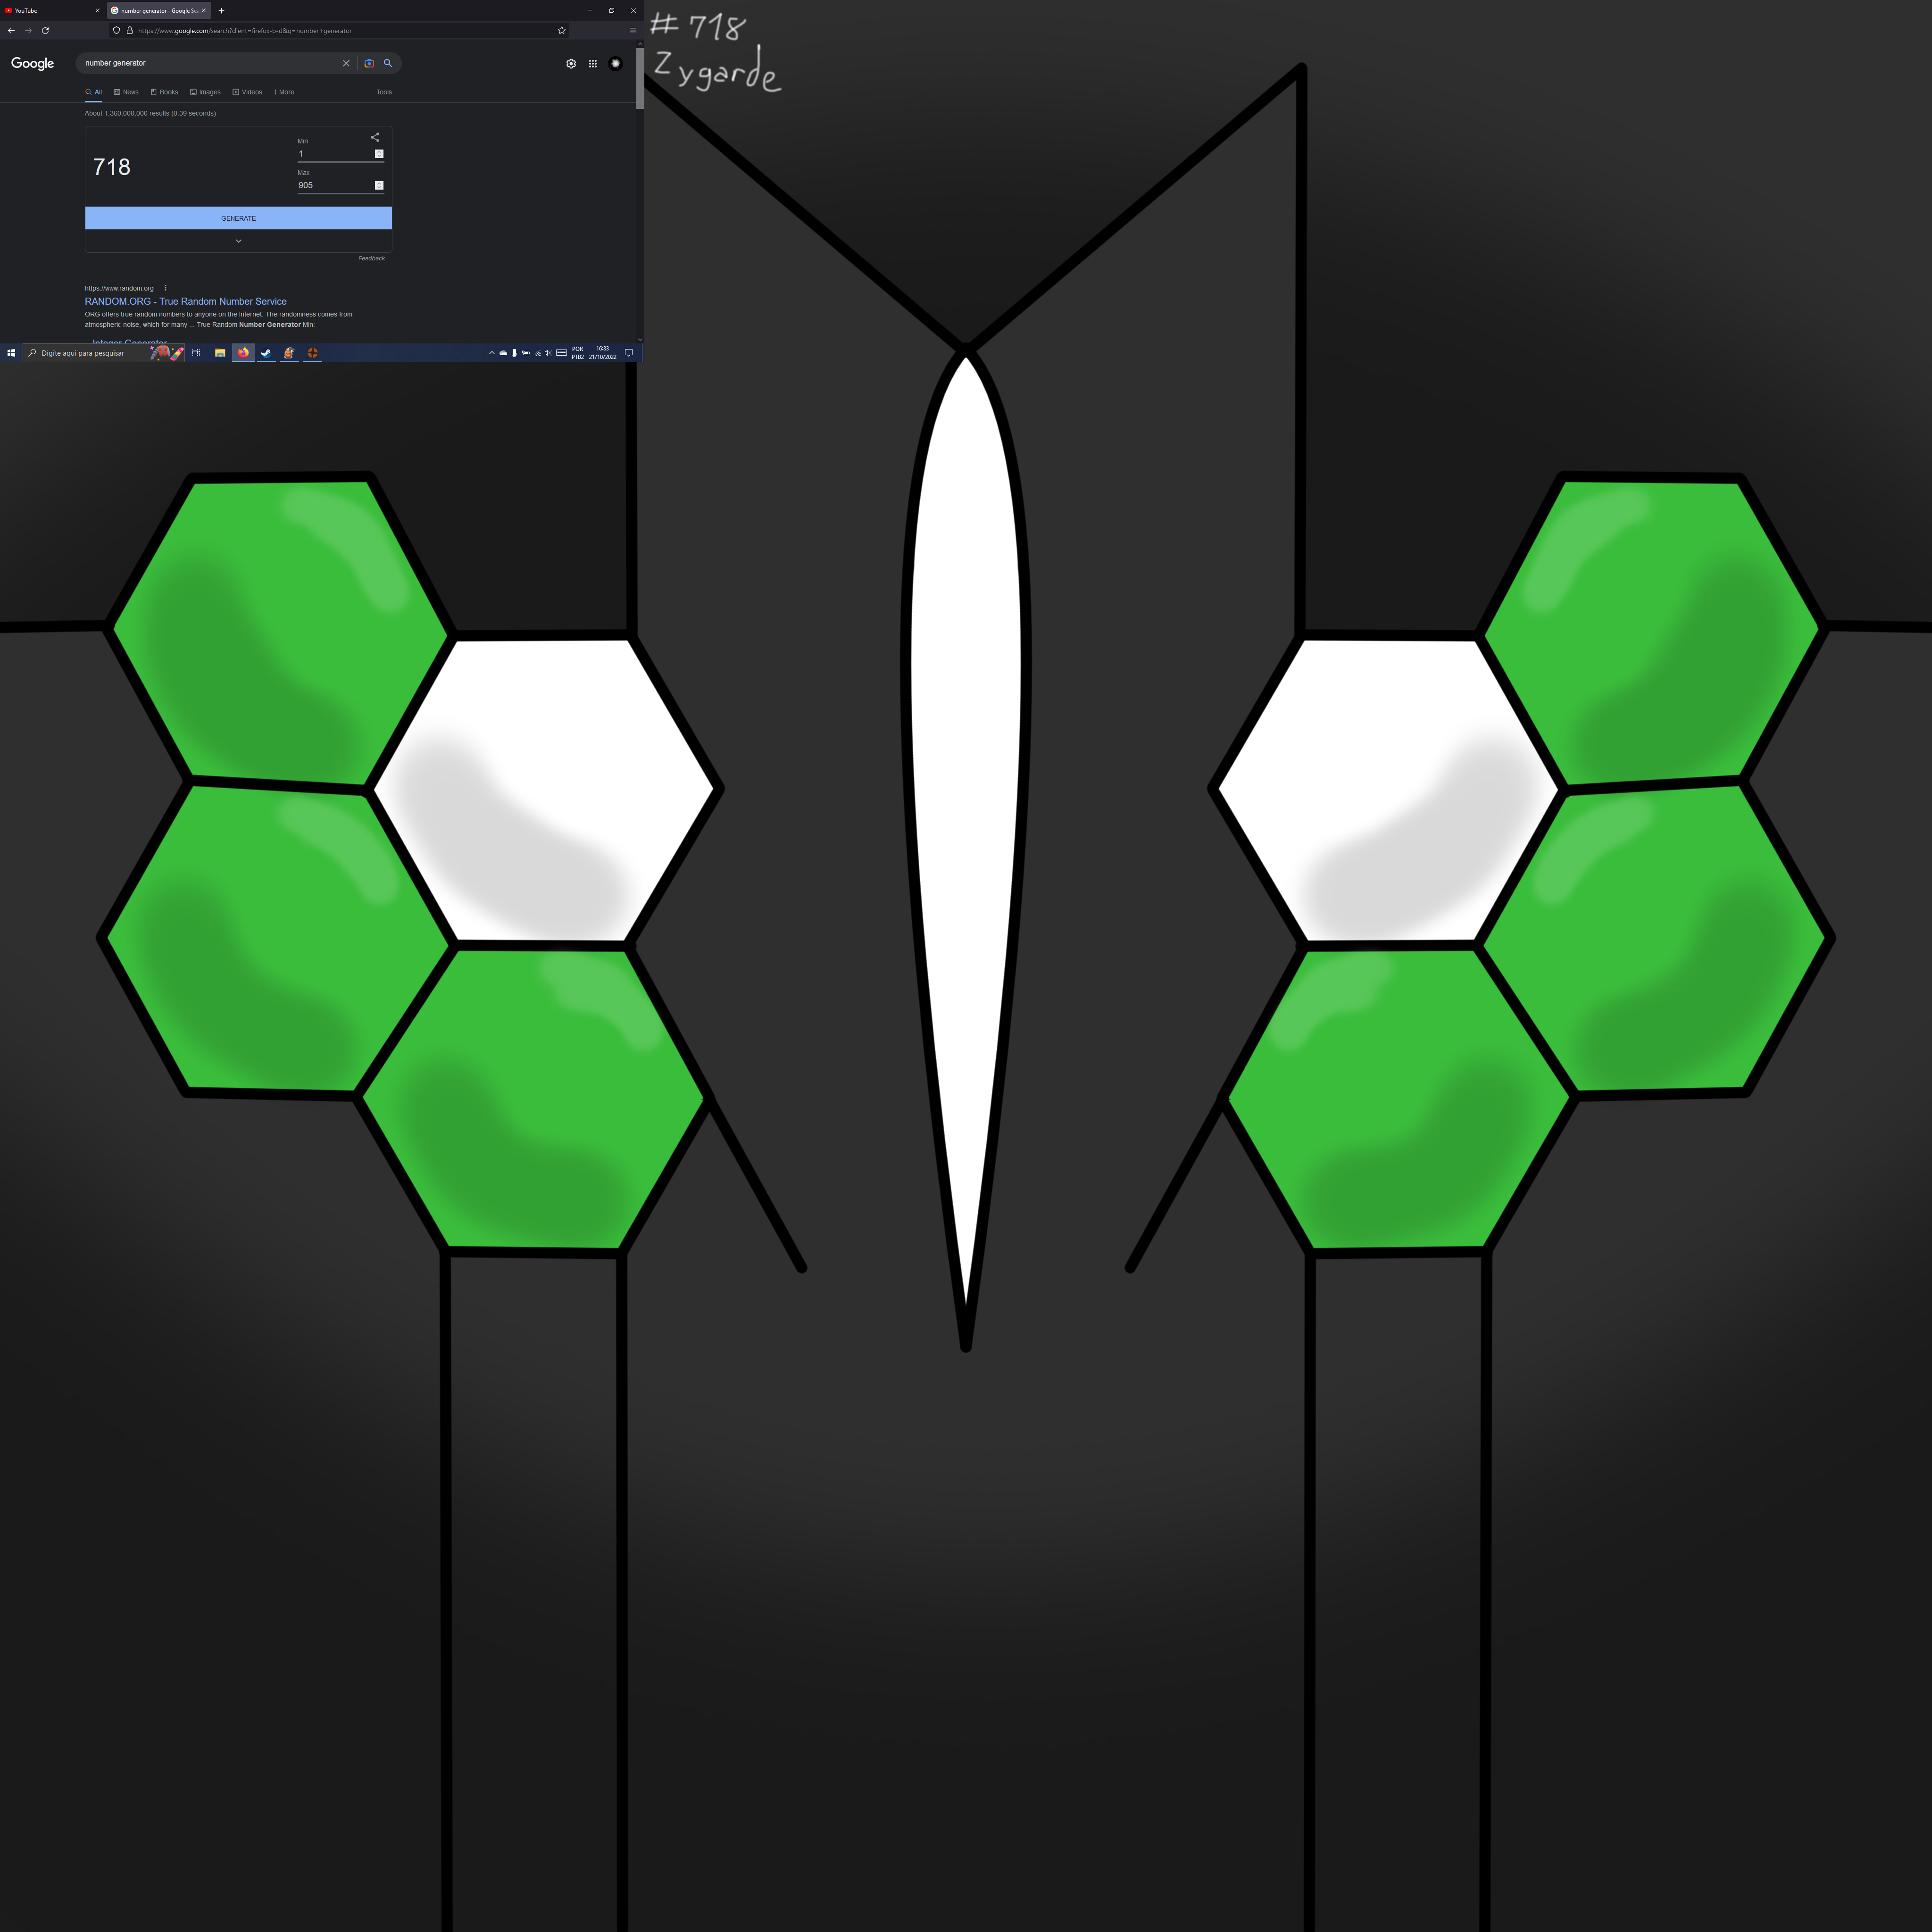Open the Google apps grid

pos(593,63)
